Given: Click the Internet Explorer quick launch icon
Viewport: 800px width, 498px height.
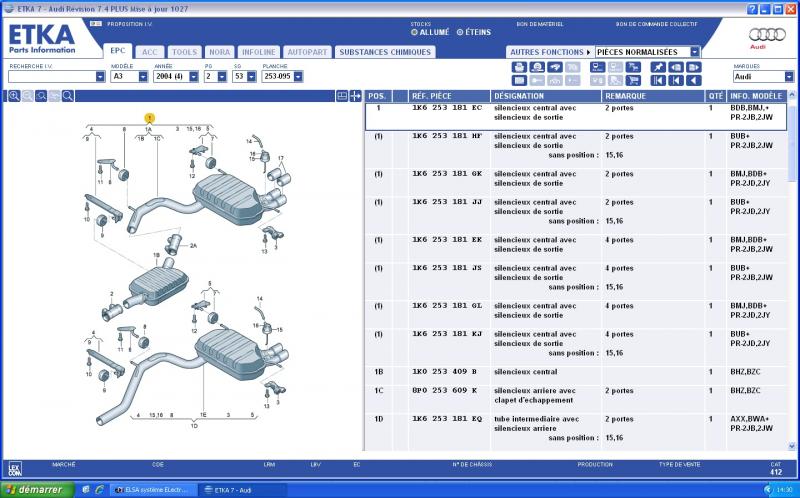Looking at the screenshot, I should (99, 489).
